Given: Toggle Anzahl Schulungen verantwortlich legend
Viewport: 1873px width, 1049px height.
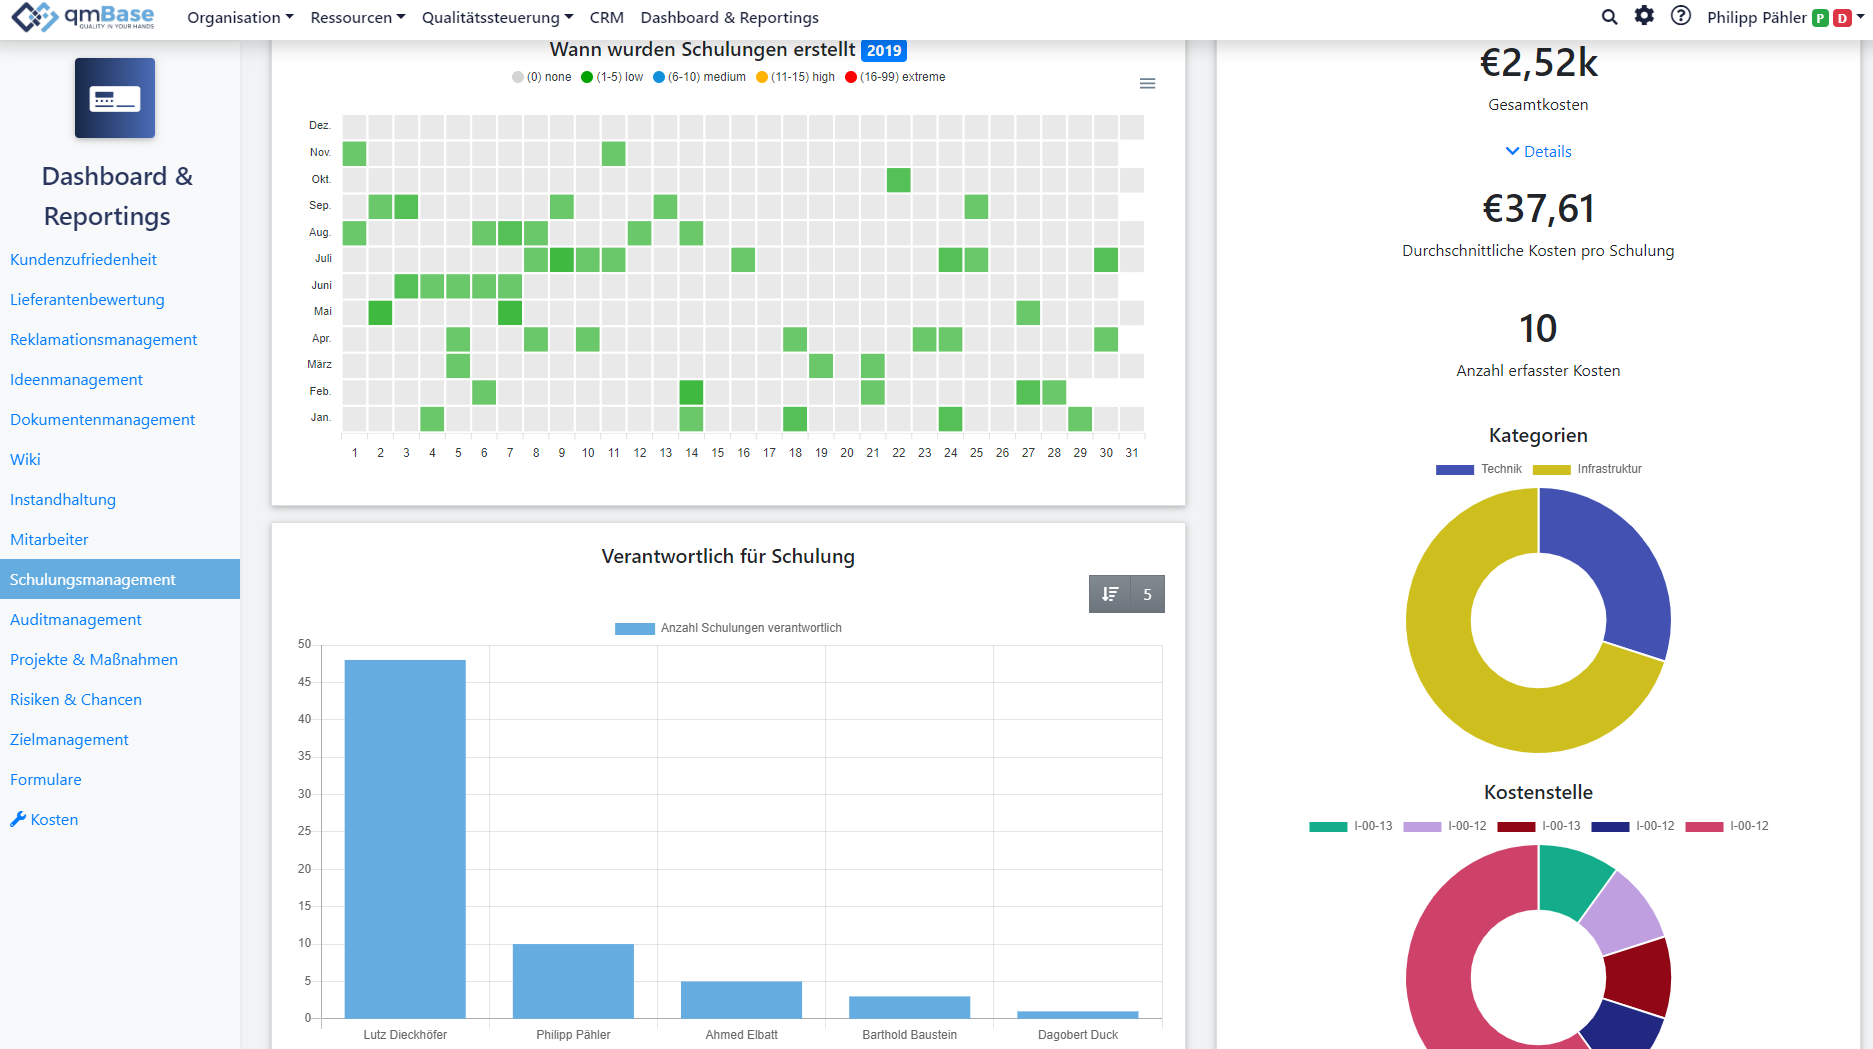Looking at the screenshot, I should coord(728,628).
